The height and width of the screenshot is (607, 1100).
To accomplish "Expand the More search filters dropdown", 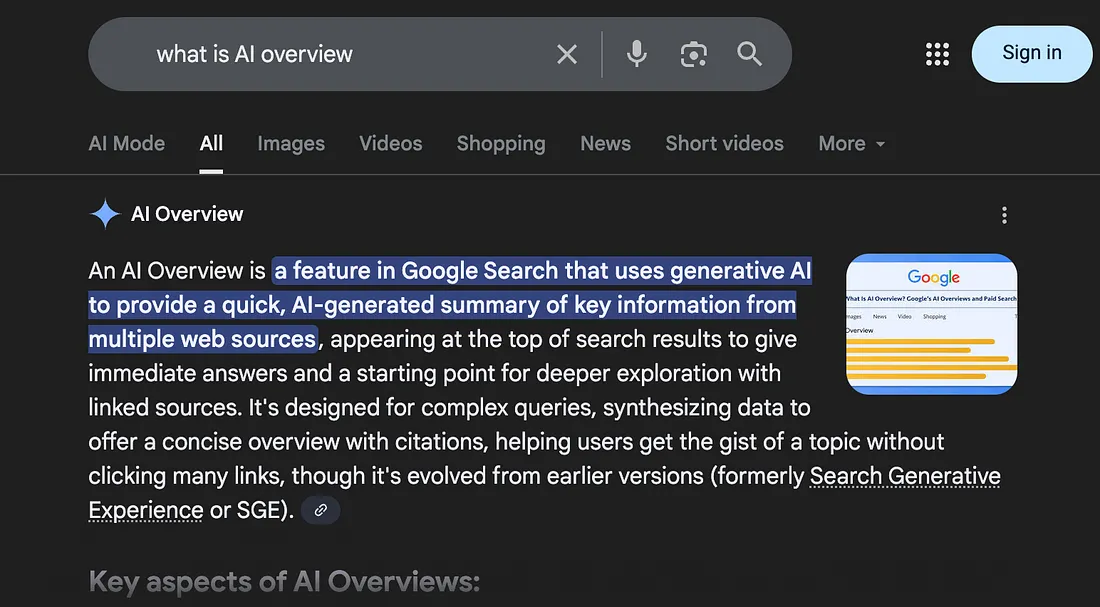I will 850,143.
